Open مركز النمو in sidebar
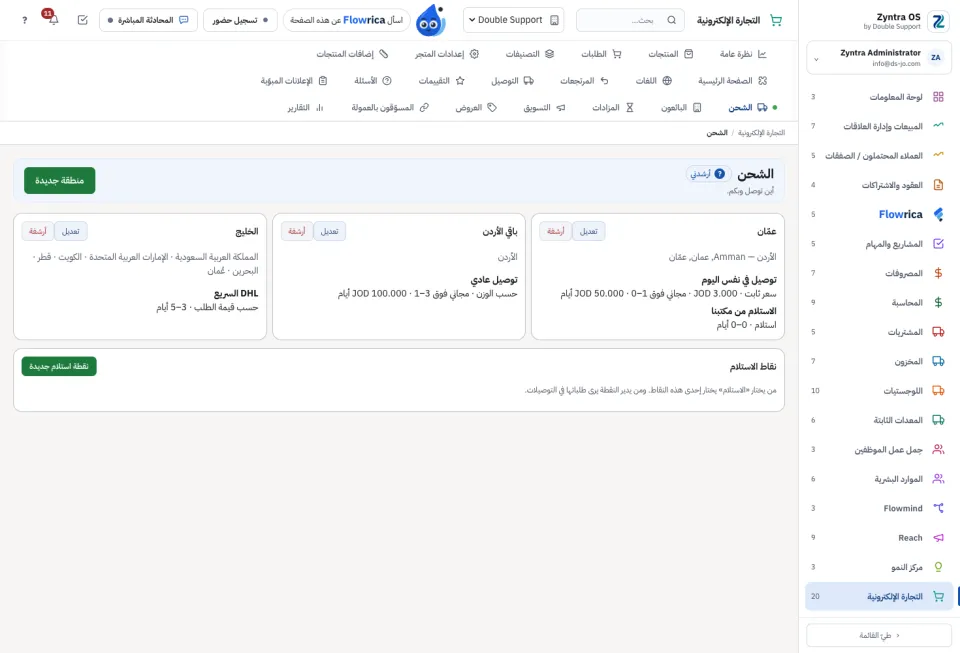 (x=879, y=567)
